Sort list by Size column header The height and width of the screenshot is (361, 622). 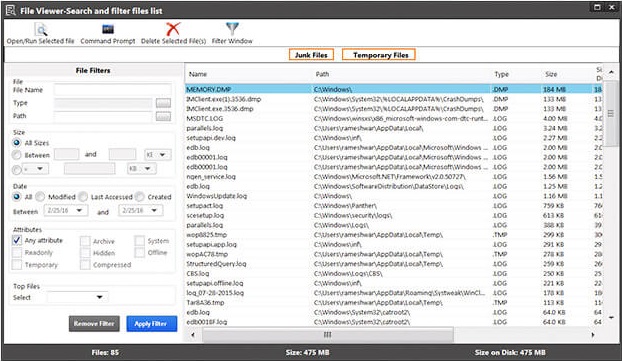[551, 74]
